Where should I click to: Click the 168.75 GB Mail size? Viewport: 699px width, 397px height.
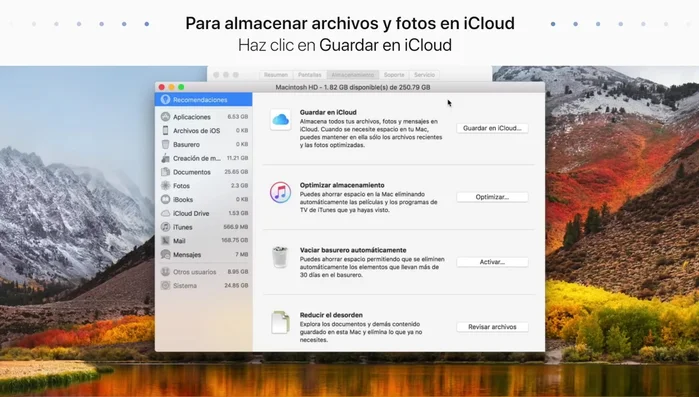(x=235, y=241)
